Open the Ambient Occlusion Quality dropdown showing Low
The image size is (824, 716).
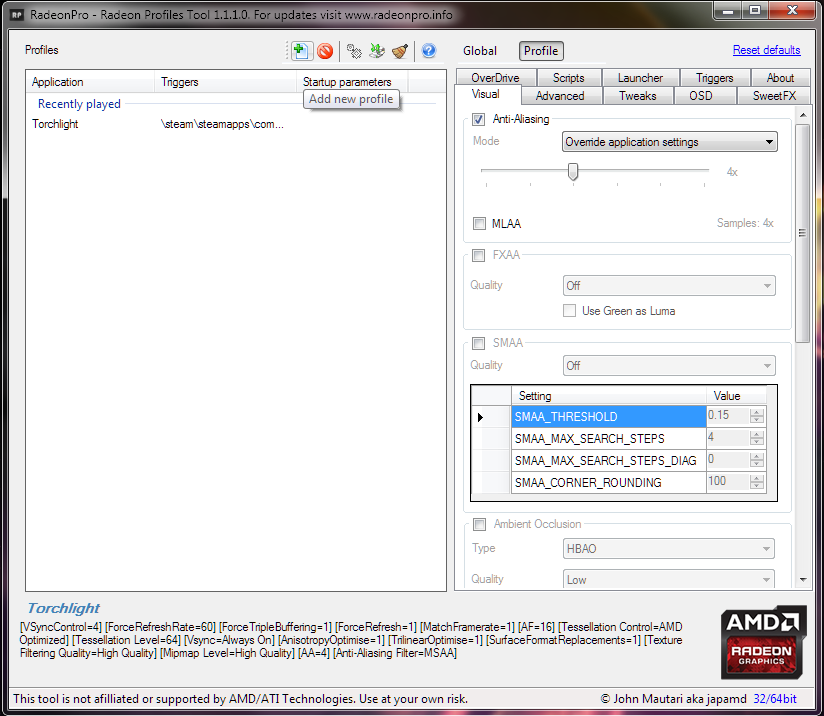[x=668, y=579]
